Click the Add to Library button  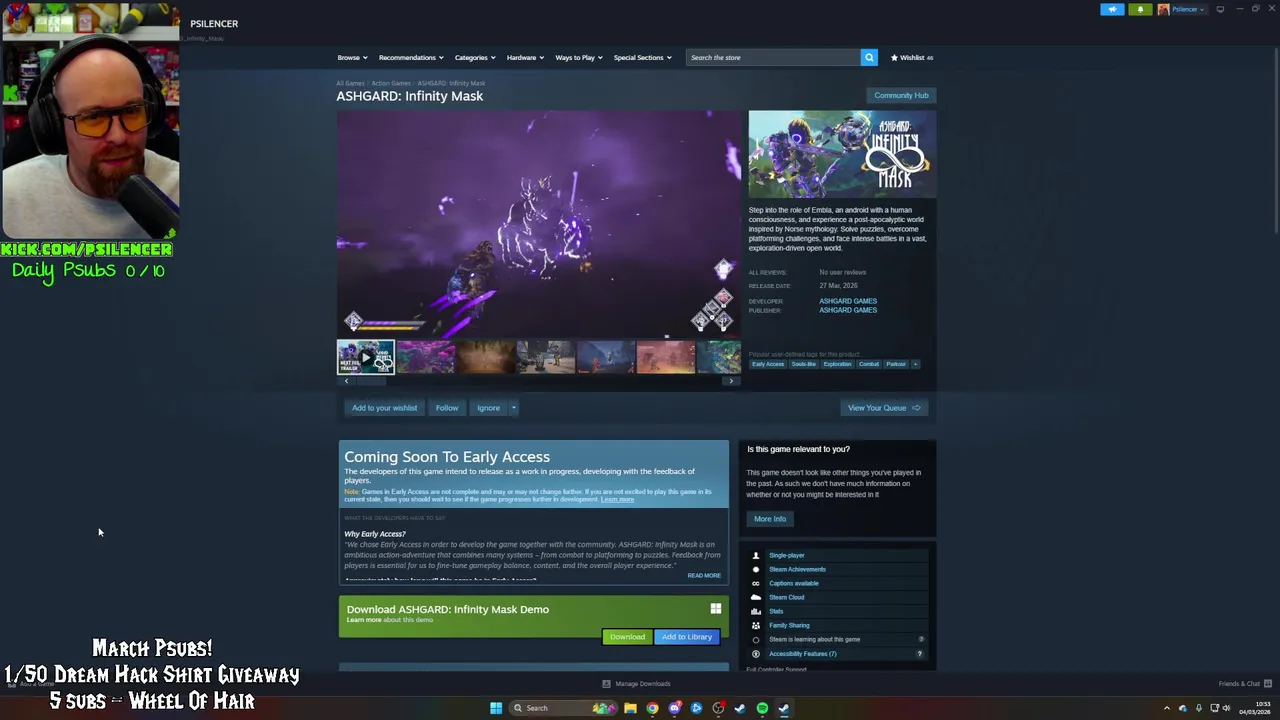(687, 637)
